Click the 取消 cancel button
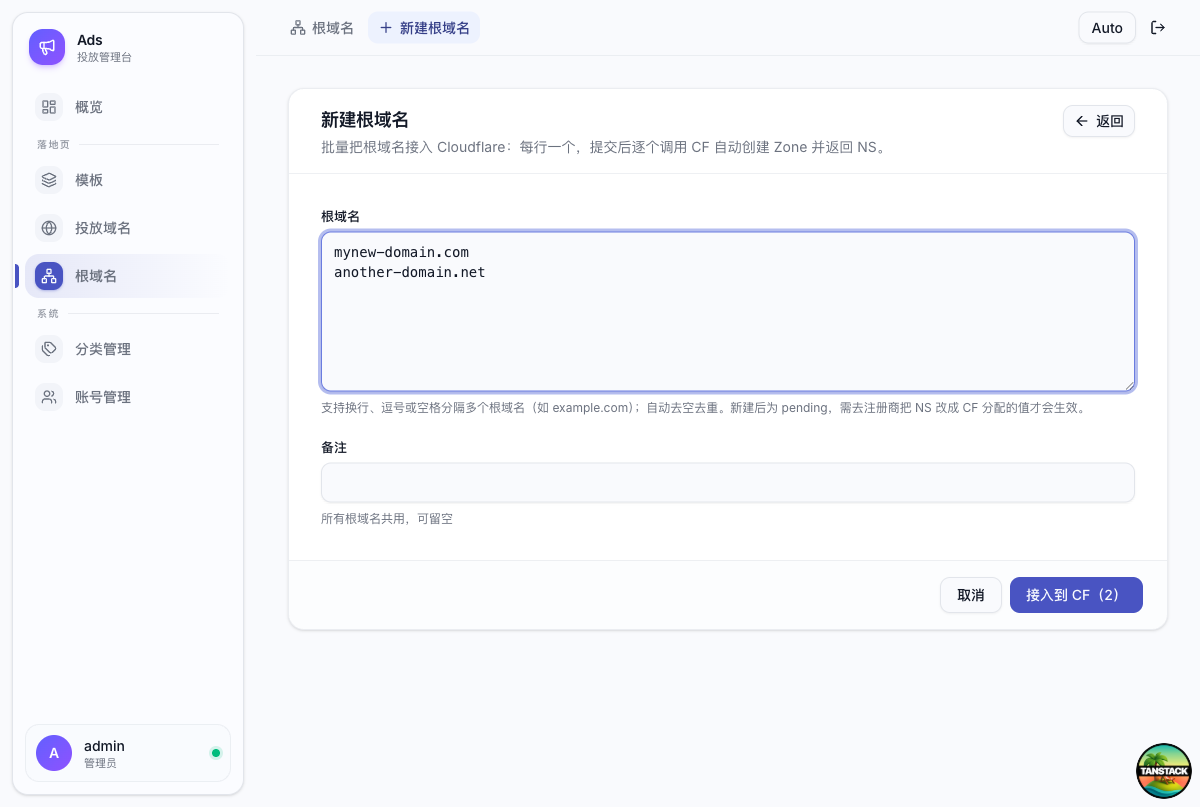The height and width of the screenshot is (807, 1200). point(971,595)
